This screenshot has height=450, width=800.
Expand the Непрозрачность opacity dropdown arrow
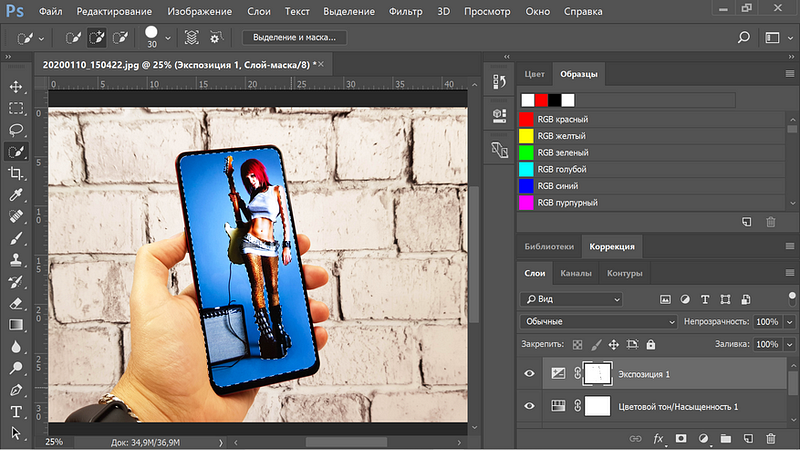[x=789, y=322]
